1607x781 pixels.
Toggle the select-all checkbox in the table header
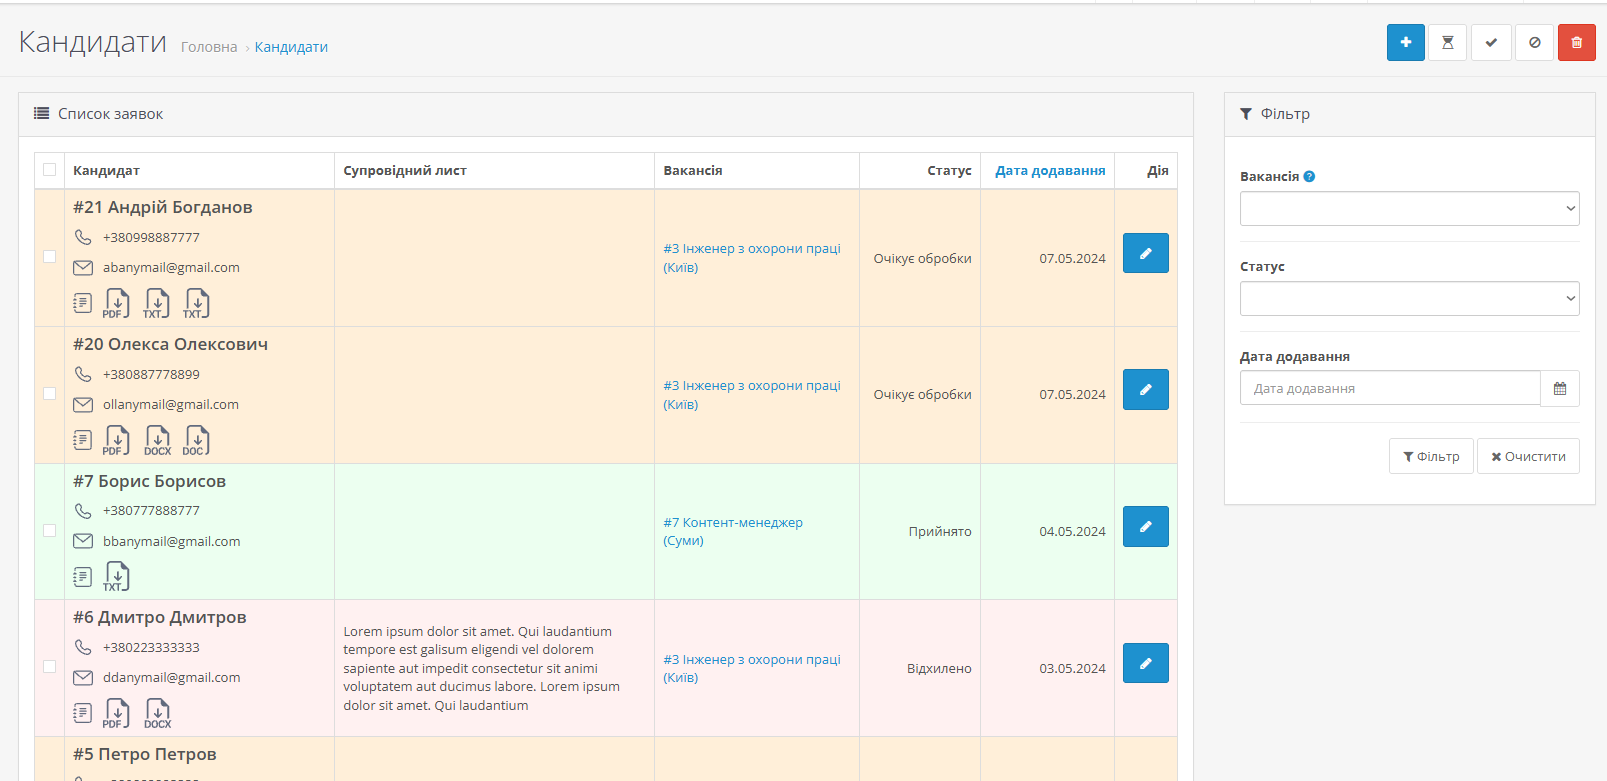click(x=49, y=170)
